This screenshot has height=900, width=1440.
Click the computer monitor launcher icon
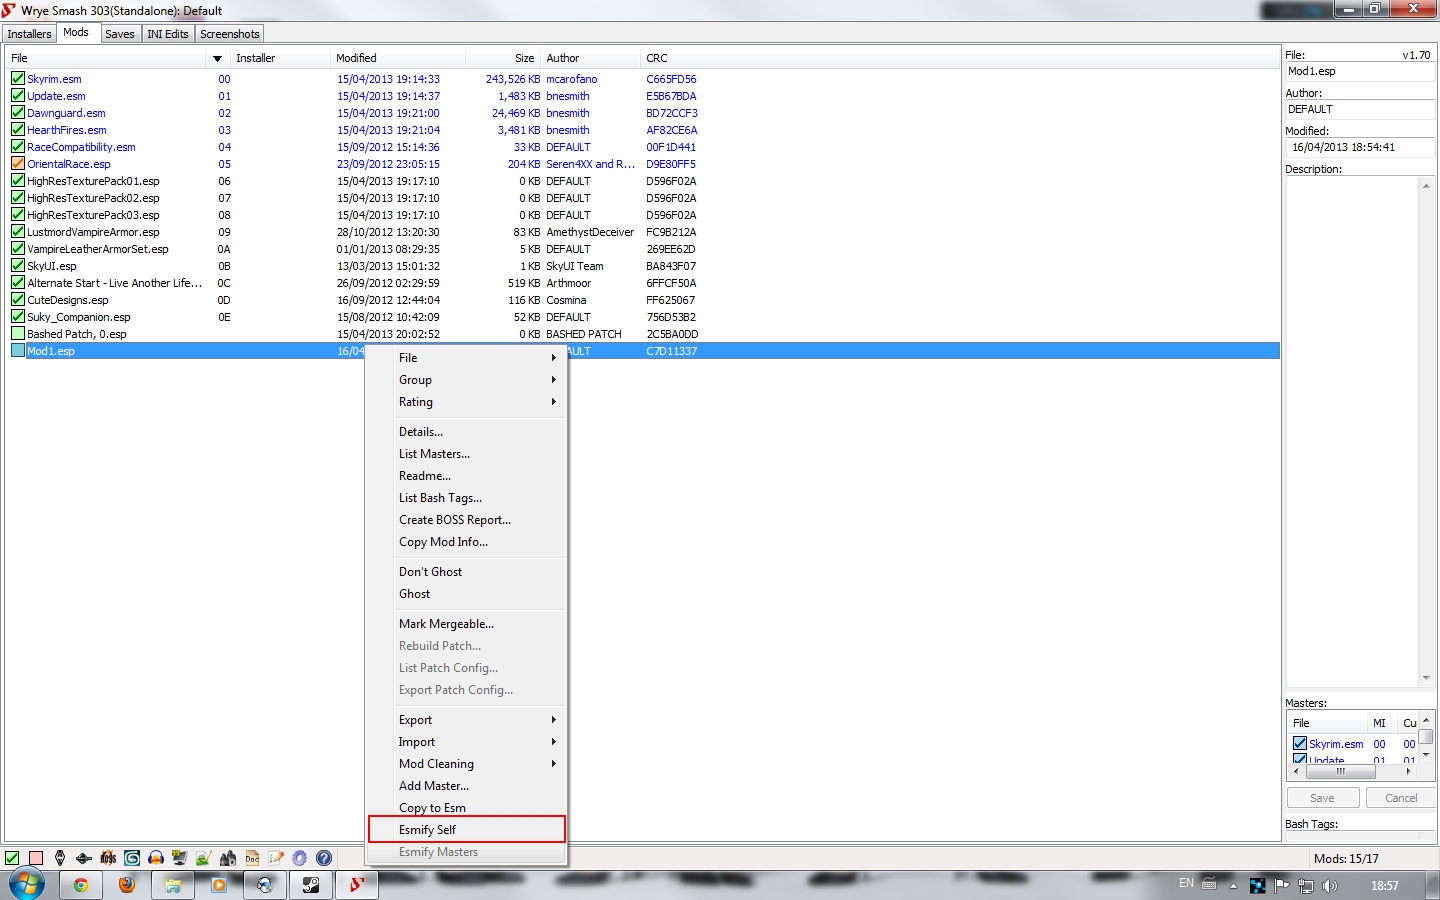[x=180, y=858]
